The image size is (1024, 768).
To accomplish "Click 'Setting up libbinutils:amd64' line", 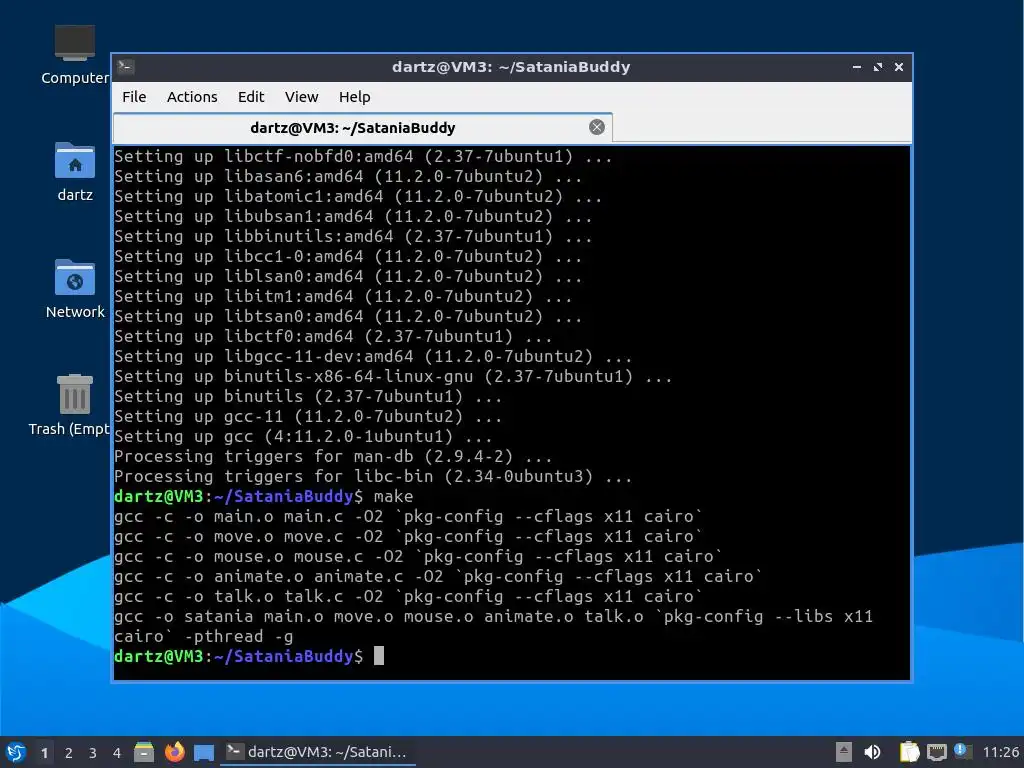I will coord(353,236).
